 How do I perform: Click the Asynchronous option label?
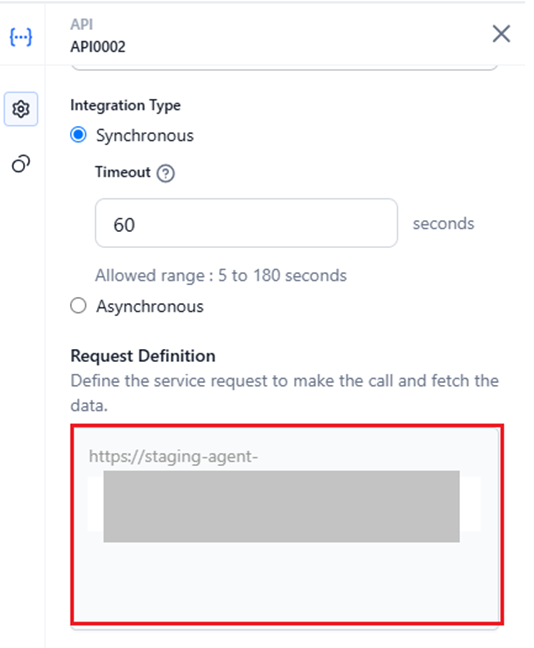pos(150,307)
